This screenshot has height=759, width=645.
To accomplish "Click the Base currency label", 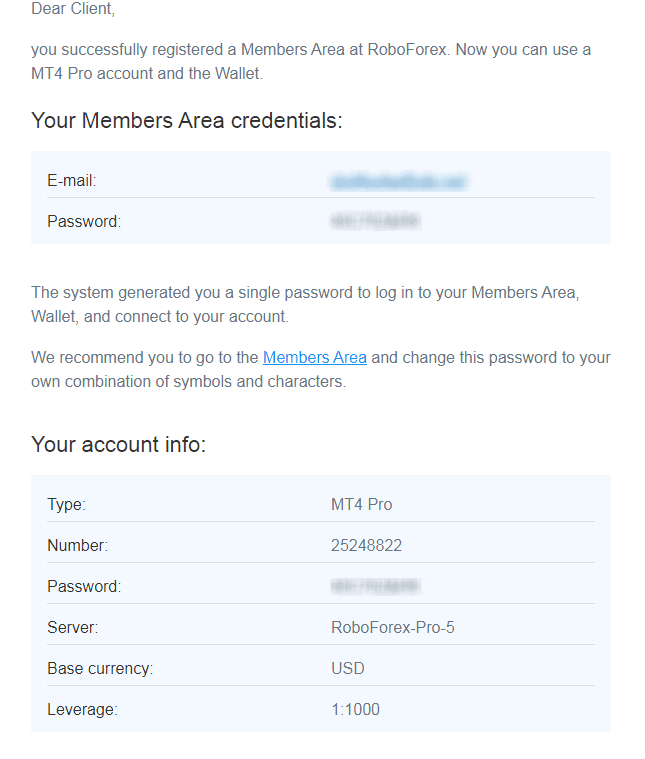I will coord(100,668).
